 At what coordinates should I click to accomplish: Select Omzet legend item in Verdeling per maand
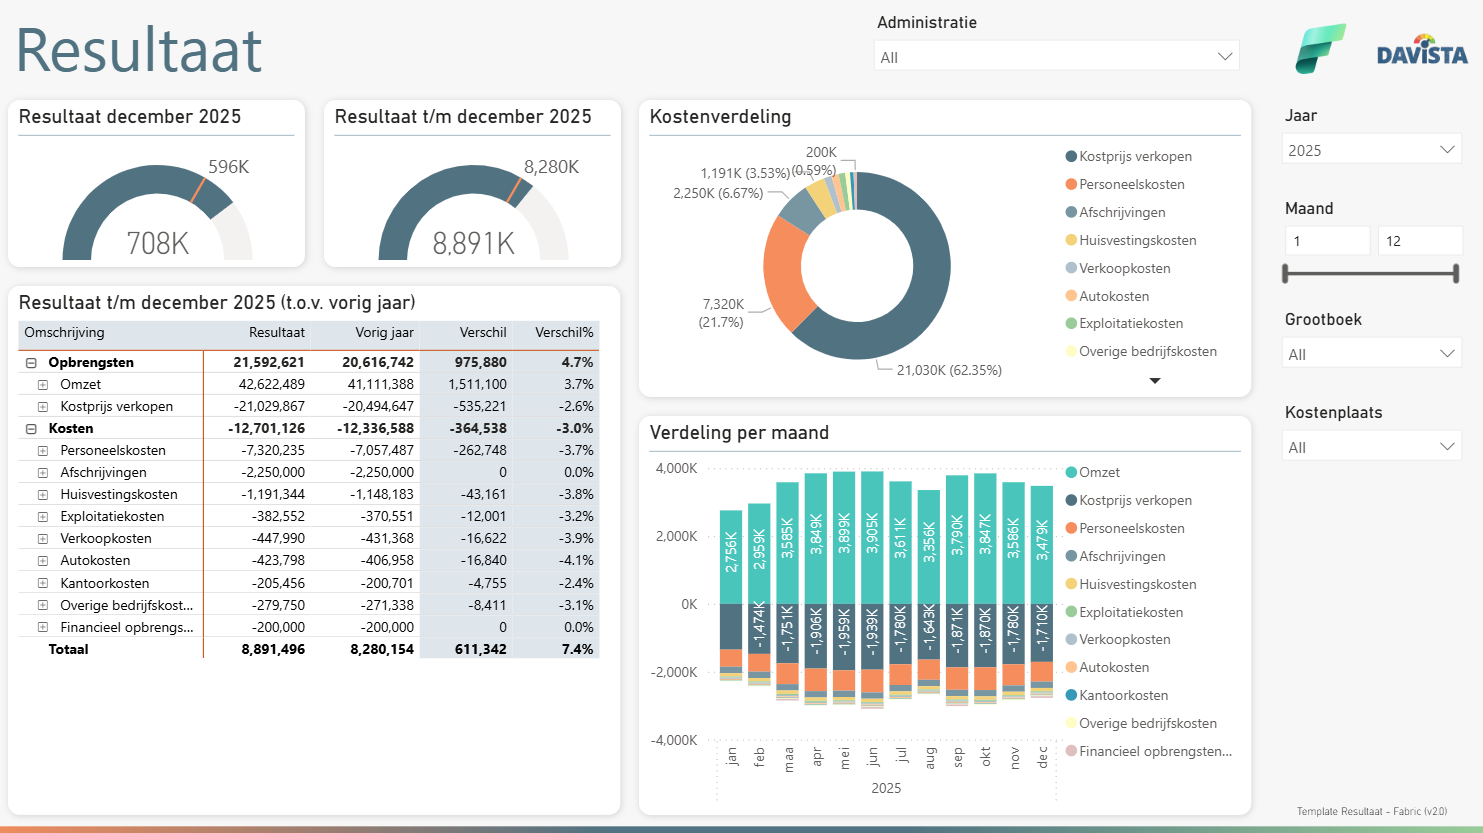(x=1098, y=473)
